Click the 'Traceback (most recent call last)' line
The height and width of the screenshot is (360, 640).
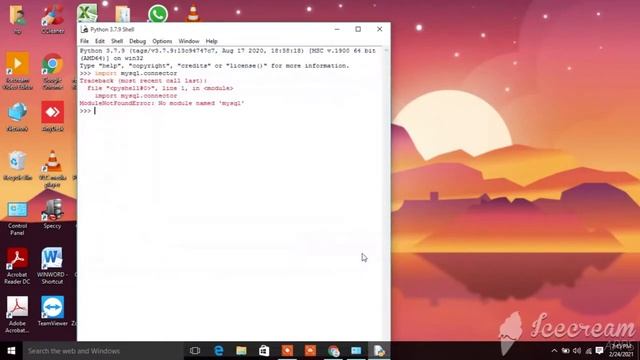[x=143, y=81]
